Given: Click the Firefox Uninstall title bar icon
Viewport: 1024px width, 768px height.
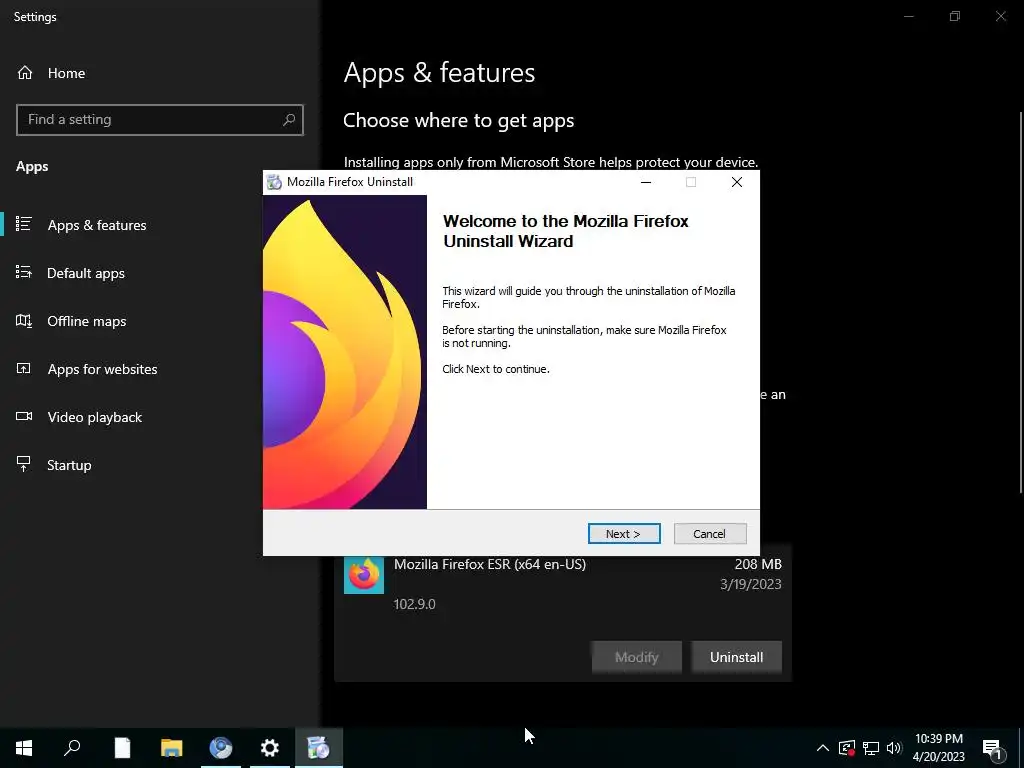Looking at the screenshot, I should [274, 182].
